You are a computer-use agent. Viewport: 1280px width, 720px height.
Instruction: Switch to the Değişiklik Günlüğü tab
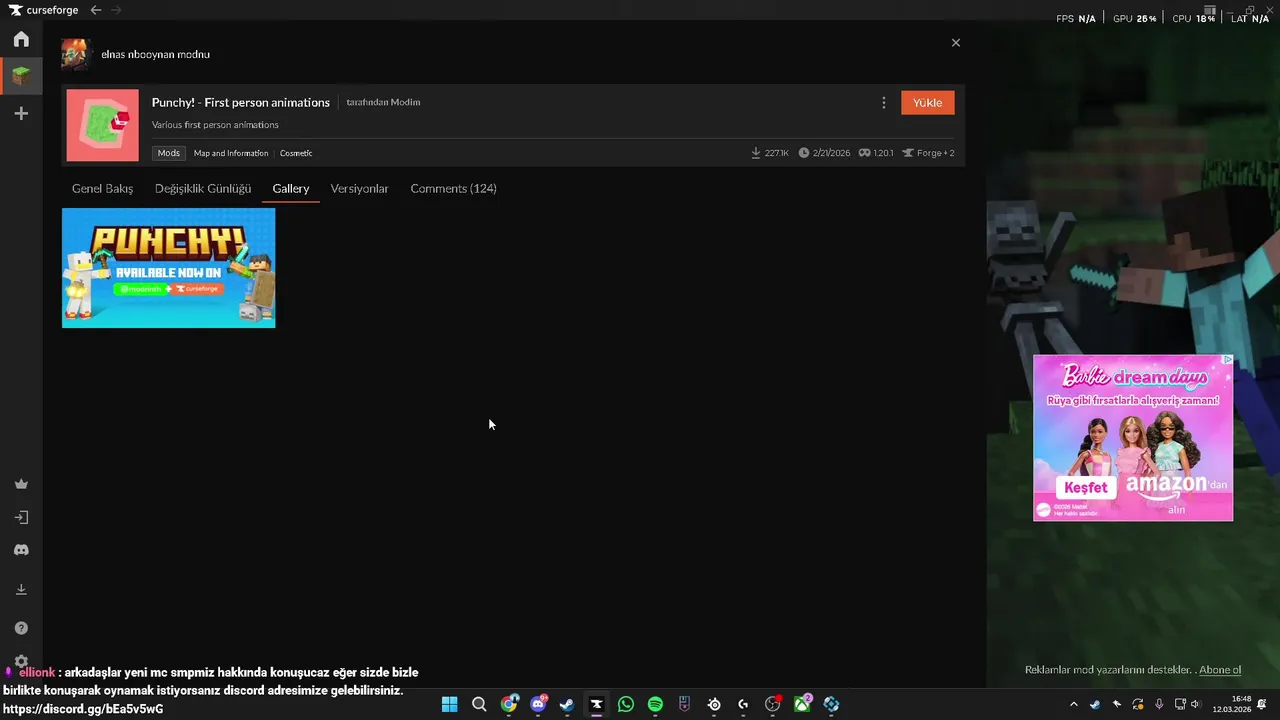[x=203, y=188]
